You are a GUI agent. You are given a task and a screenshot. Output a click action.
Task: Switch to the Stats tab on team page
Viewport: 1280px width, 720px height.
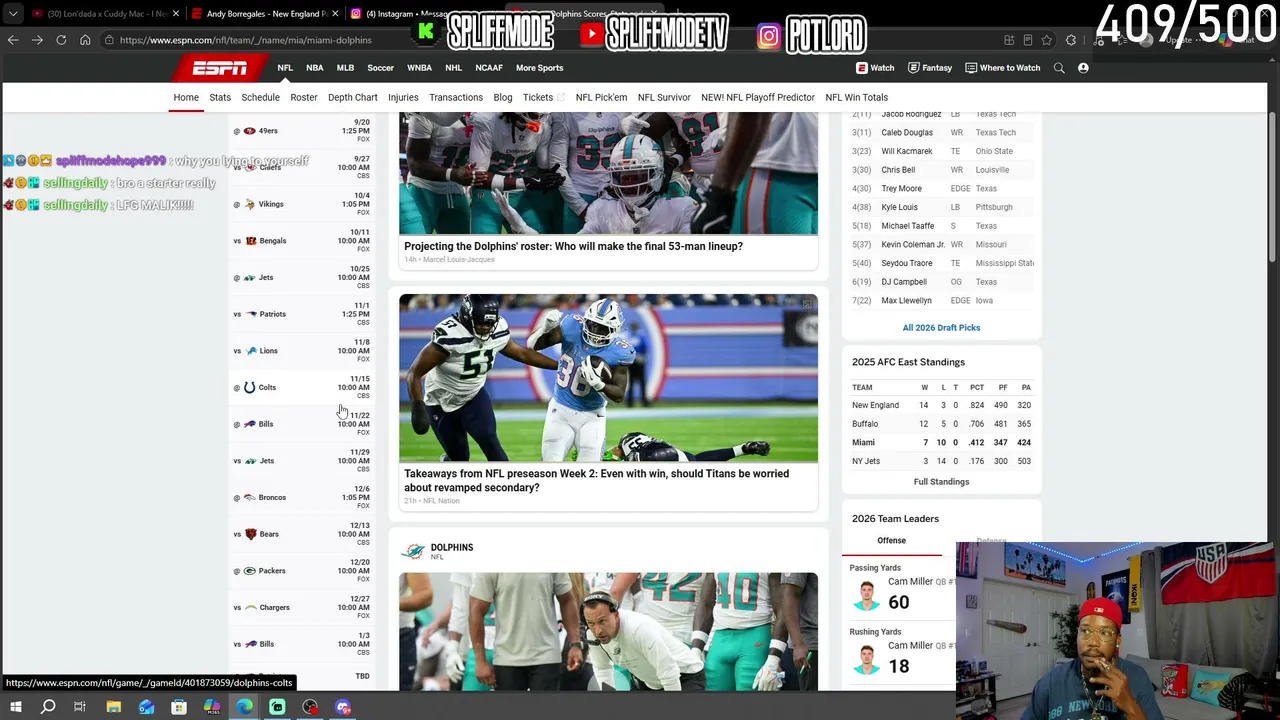coord(220,97)
